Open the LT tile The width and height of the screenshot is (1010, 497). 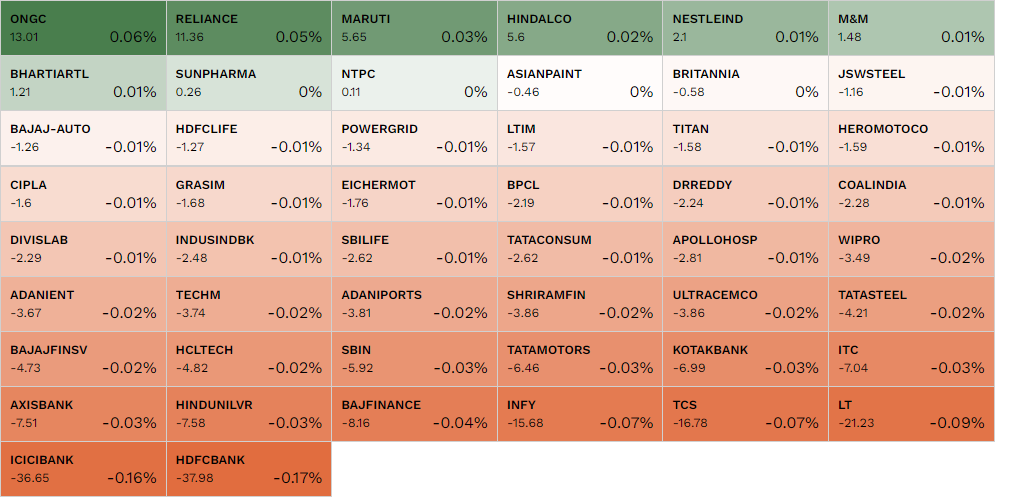tap(911, 414)
